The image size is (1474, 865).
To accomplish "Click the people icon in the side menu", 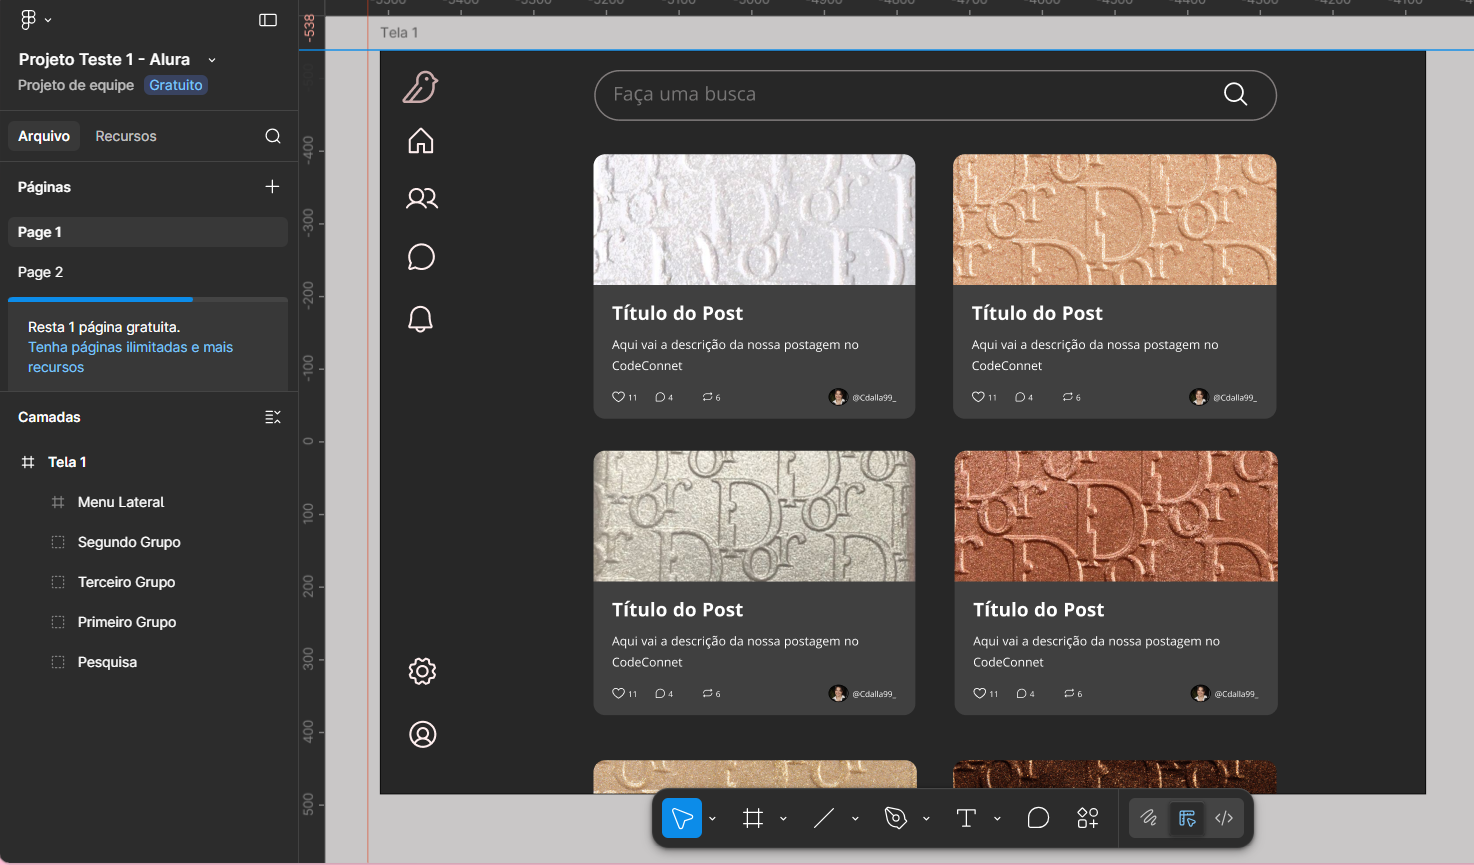I will click(x=422, y=198).
